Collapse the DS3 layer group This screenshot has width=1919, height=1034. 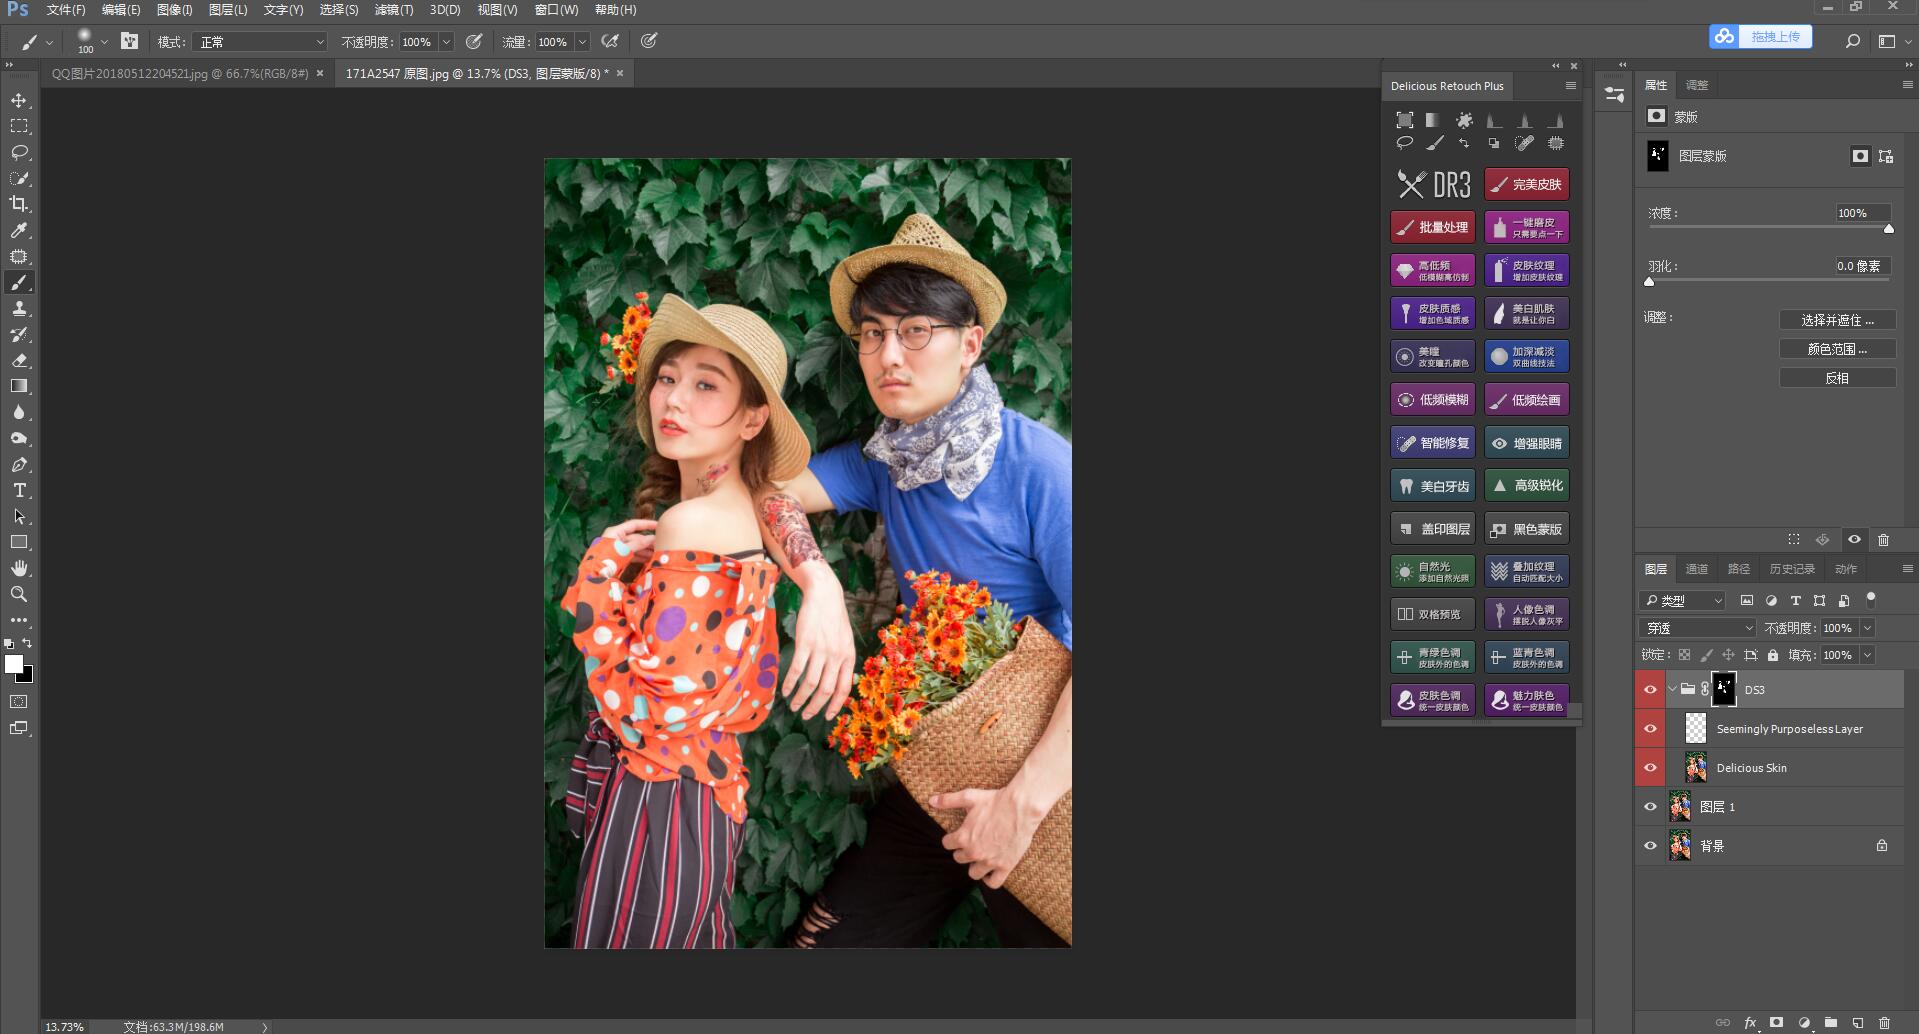click(1672, 689)
